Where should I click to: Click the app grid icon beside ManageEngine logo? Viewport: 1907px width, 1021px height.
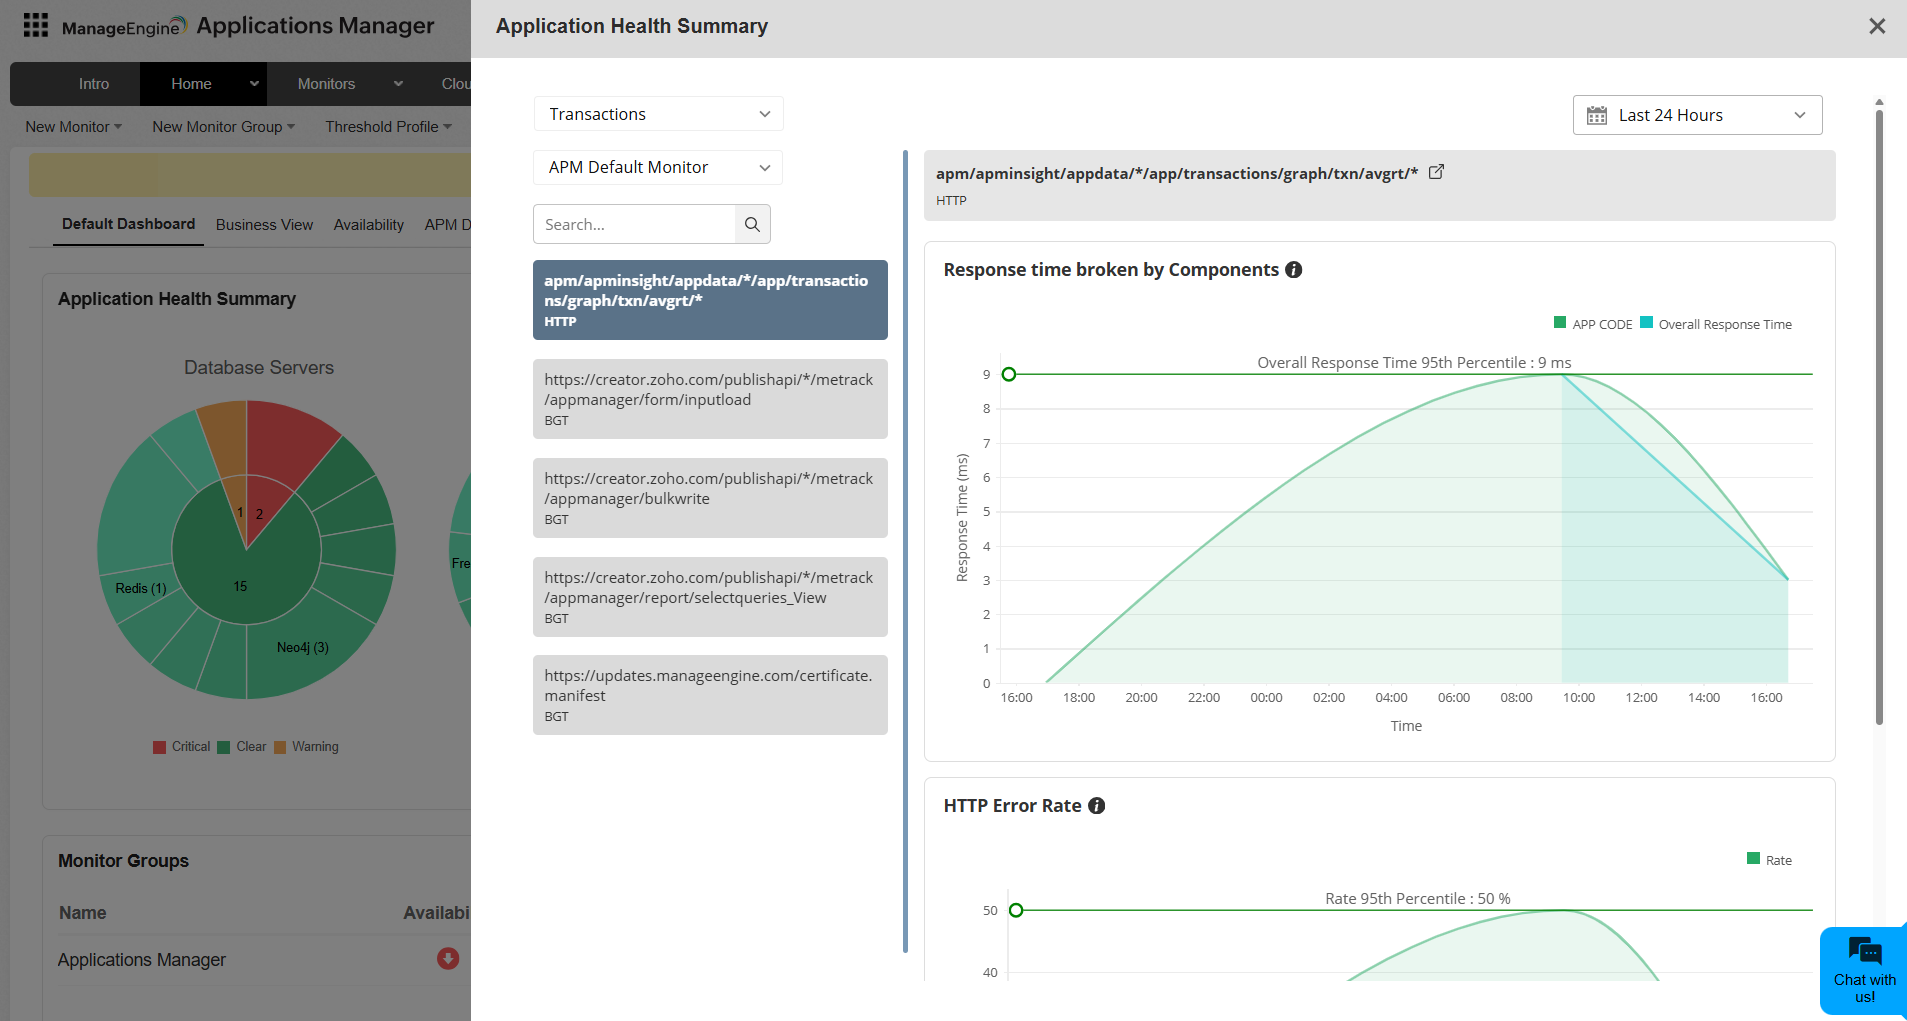(x=35, y=25)
